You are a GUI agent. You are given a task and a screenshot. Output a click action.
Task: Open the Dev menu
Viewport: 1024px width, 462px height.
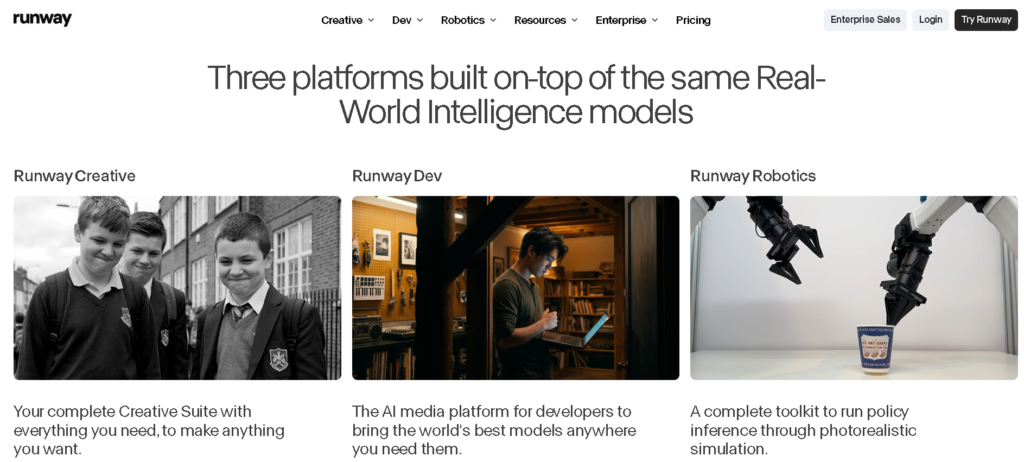click(402, 20)
